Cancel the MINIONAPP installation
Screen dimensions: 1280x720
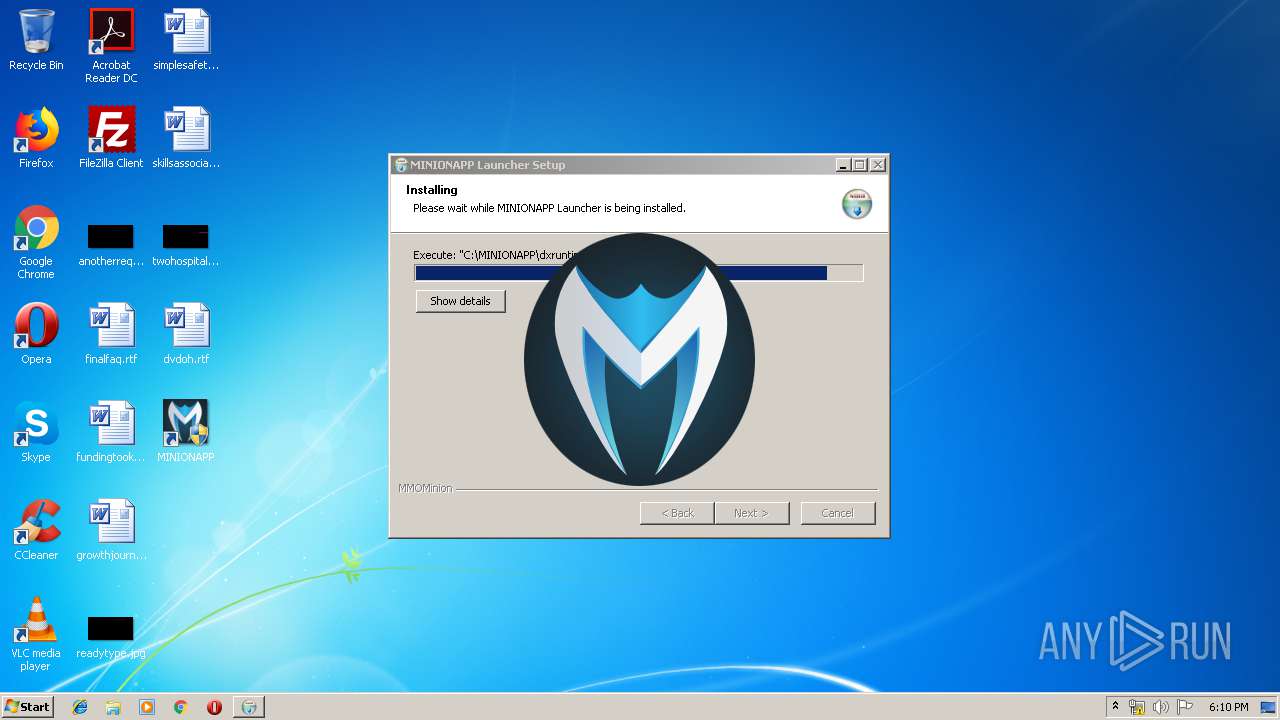(838, 513)
